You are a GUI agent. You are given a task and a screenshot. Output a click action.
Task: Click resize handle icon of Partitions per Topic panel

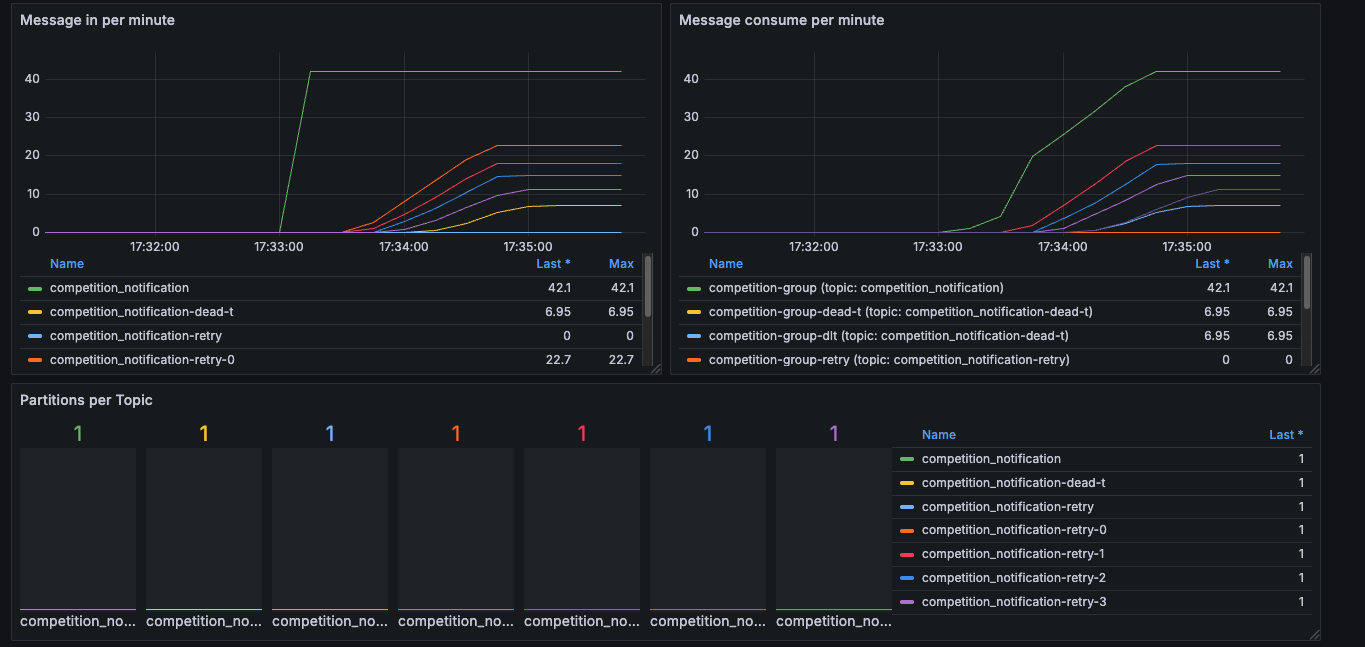pos(1315,634)
